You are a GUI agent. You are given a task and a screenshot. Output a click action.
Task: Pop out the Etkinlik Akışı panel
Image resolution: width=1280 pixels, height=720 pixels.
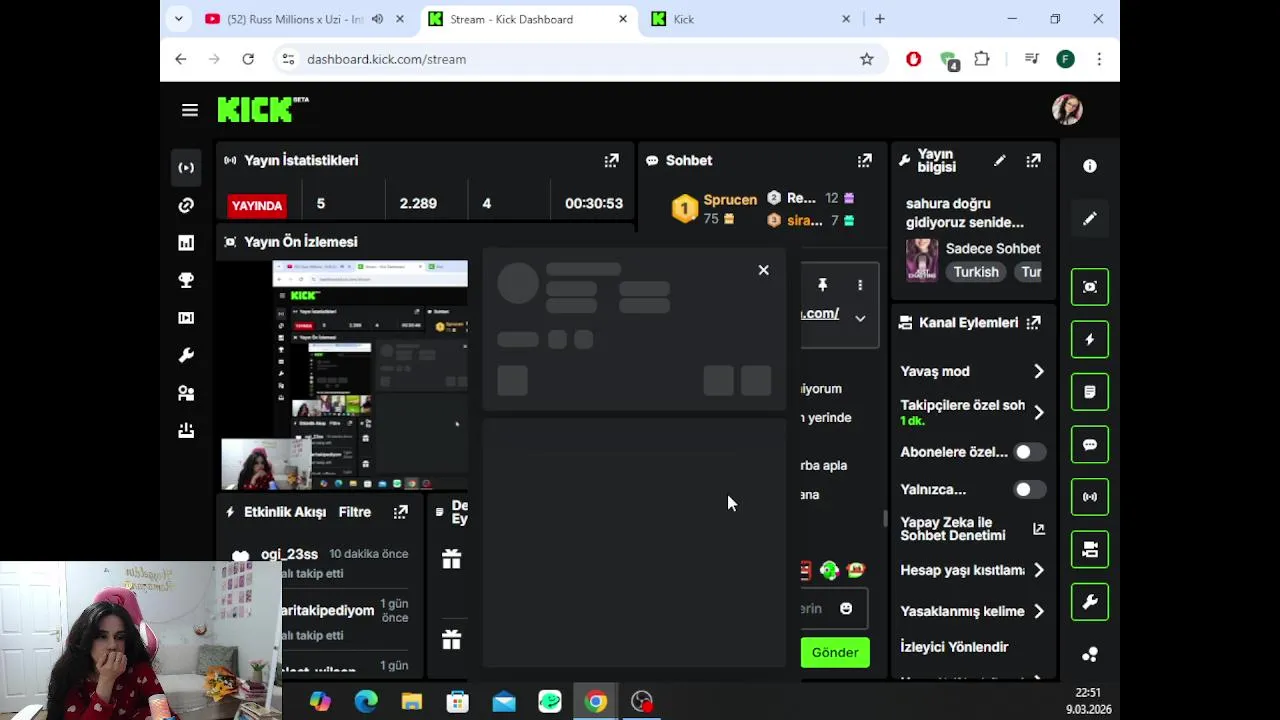[x=400, y=512]
